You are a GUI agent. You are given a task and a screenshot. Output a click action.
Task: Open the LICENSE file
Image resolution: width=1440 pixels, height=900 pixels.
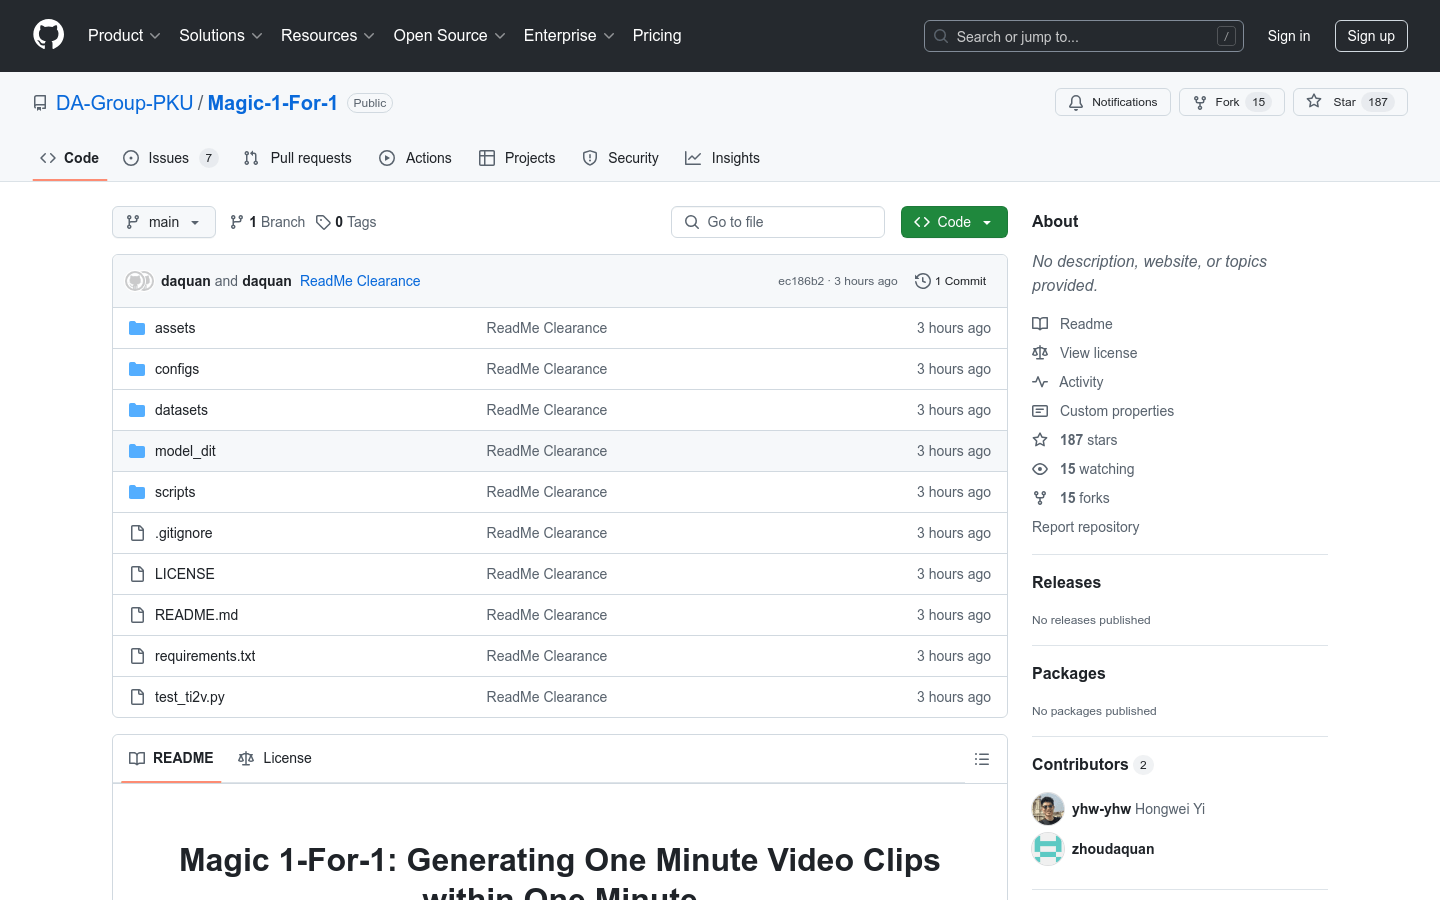(x=185, y=574)
